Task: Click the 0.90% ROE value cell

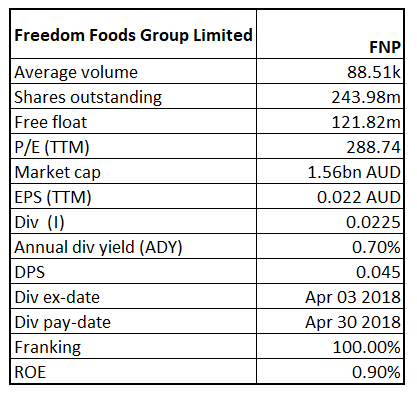Action: point(330,371)
